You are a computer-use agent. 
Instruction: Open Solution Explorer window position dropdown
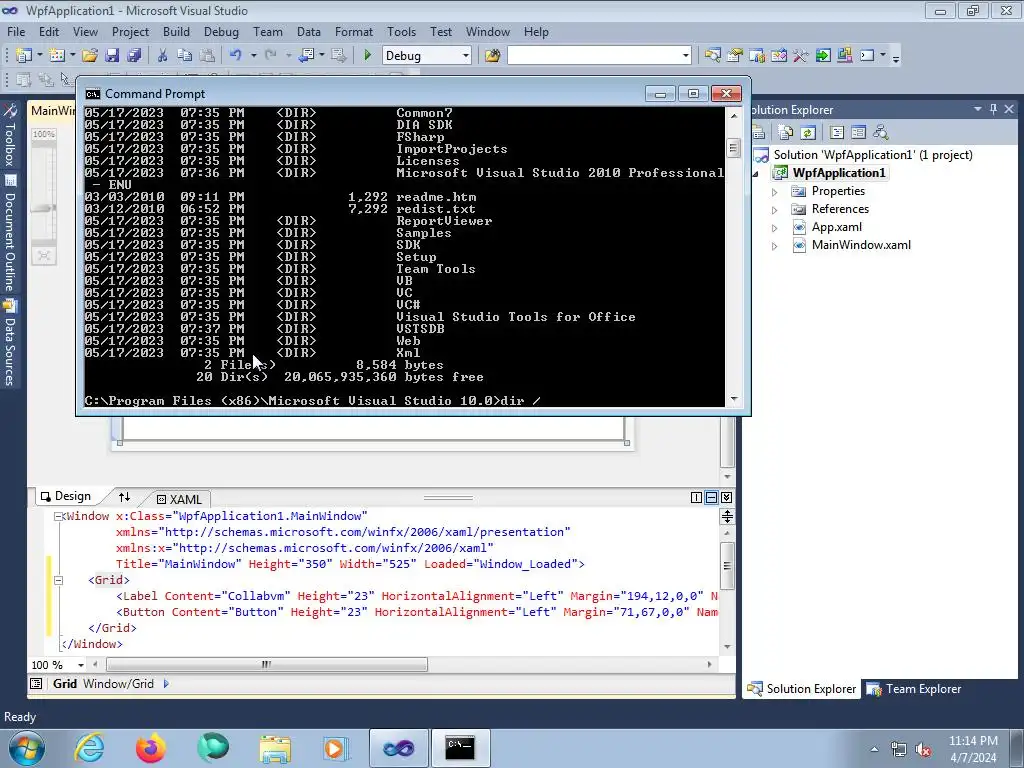pyautogui.click(x=978, y=110)
